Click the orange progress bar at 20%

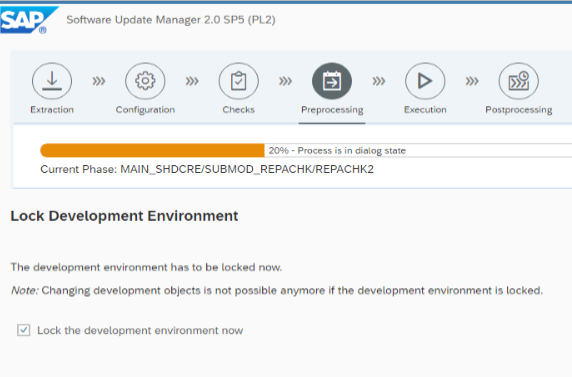click(152, 150)
